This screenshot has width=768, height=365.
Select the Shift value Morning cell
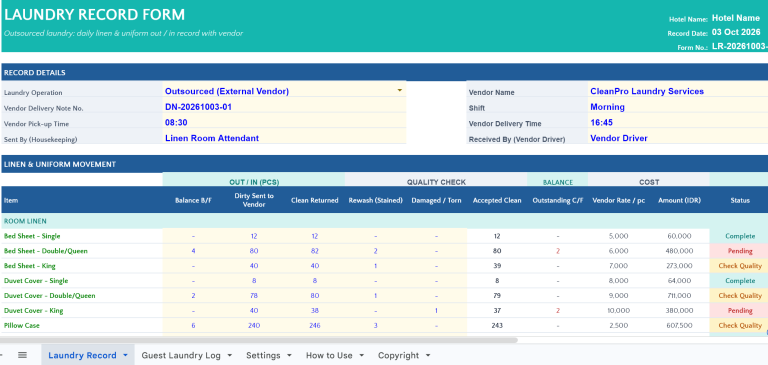(x=678, y=107)
